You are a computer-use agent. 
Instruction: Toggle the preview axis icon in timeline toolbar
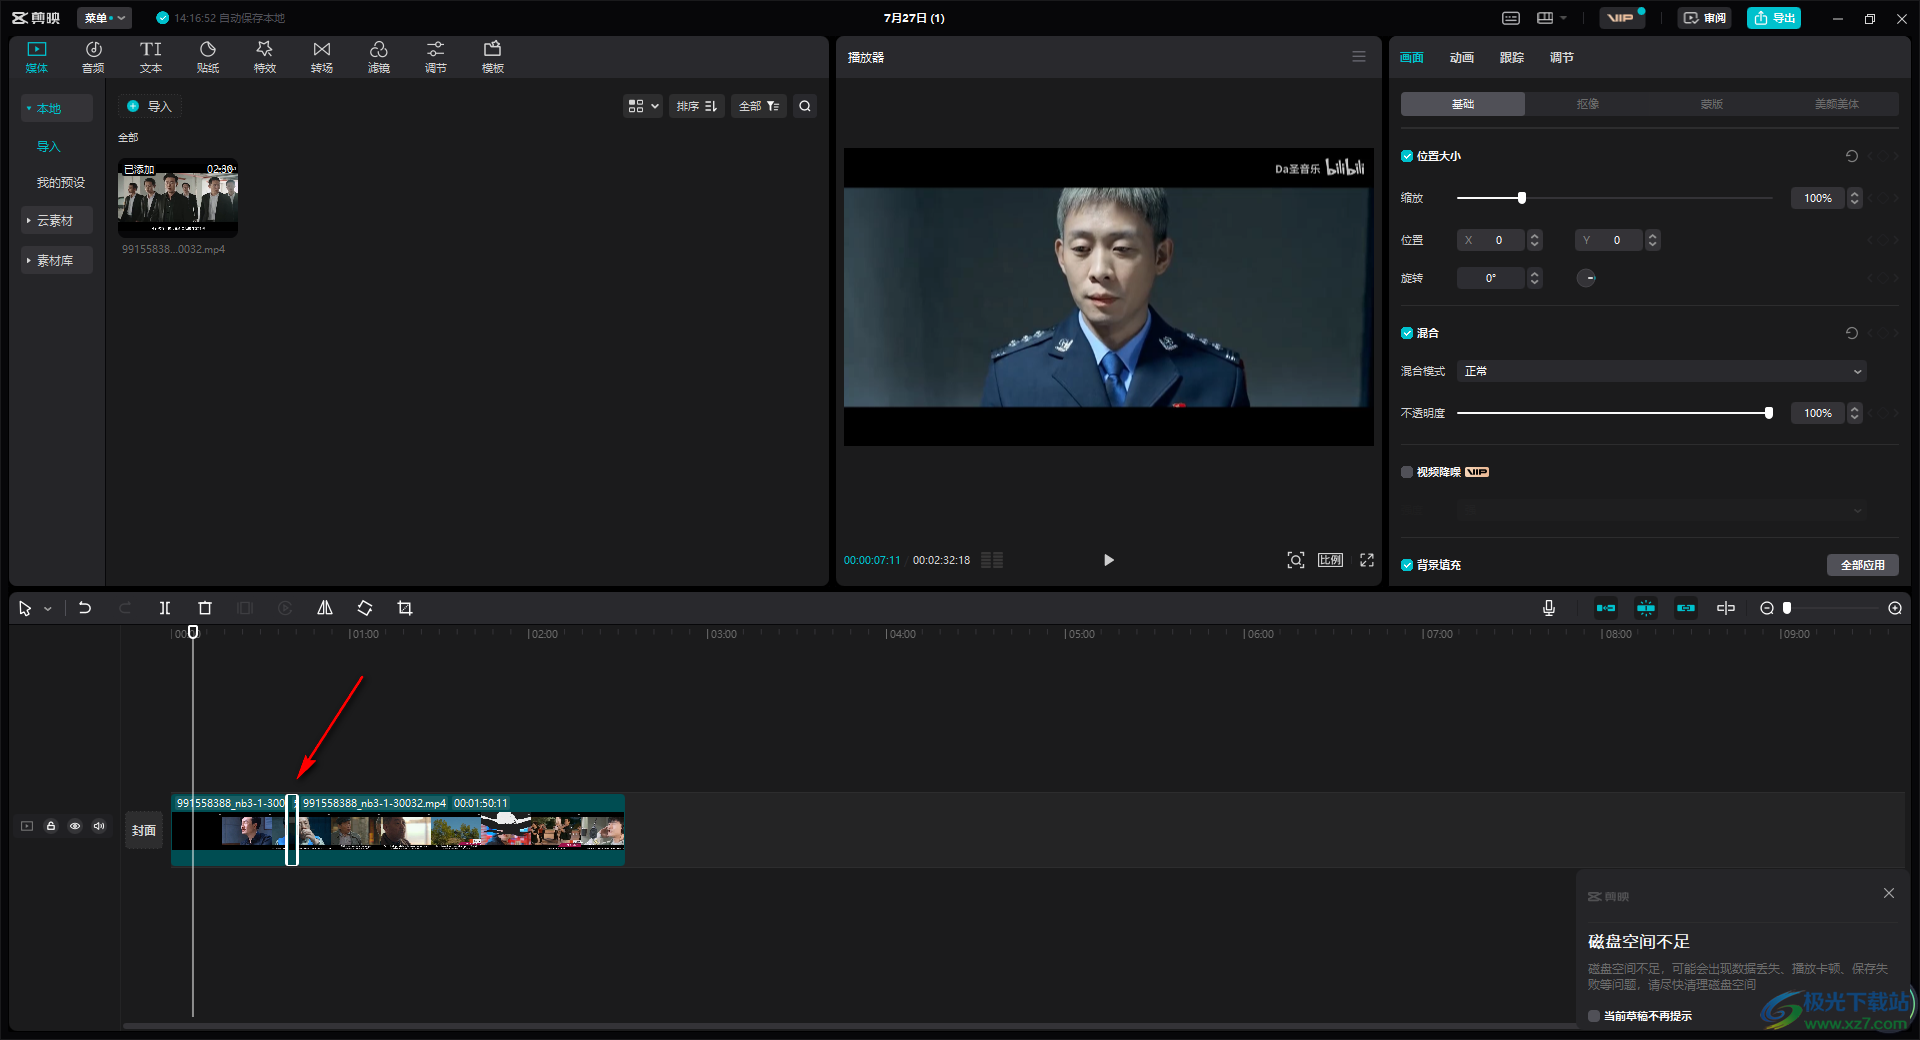tap(1726, 608)
